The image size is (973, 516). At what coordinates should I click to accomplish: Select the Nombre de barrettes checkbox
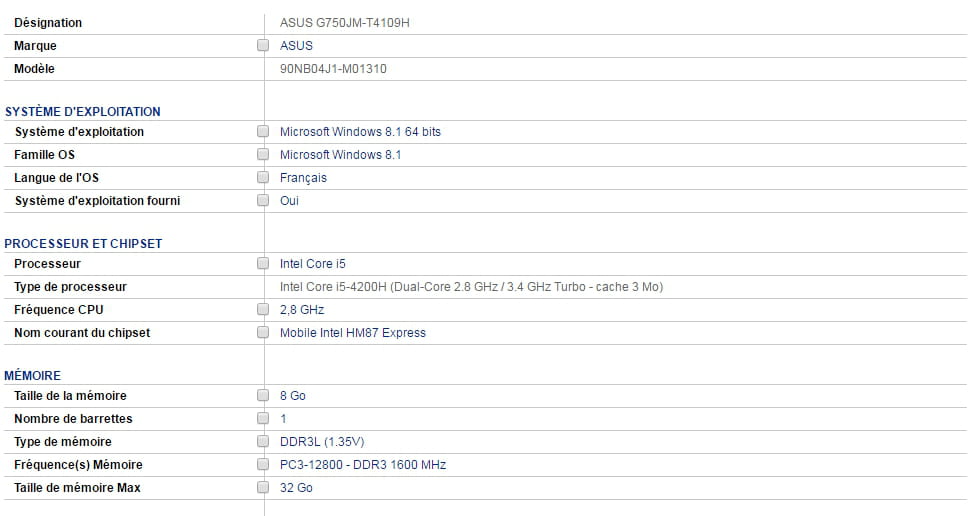click(263, 419)
